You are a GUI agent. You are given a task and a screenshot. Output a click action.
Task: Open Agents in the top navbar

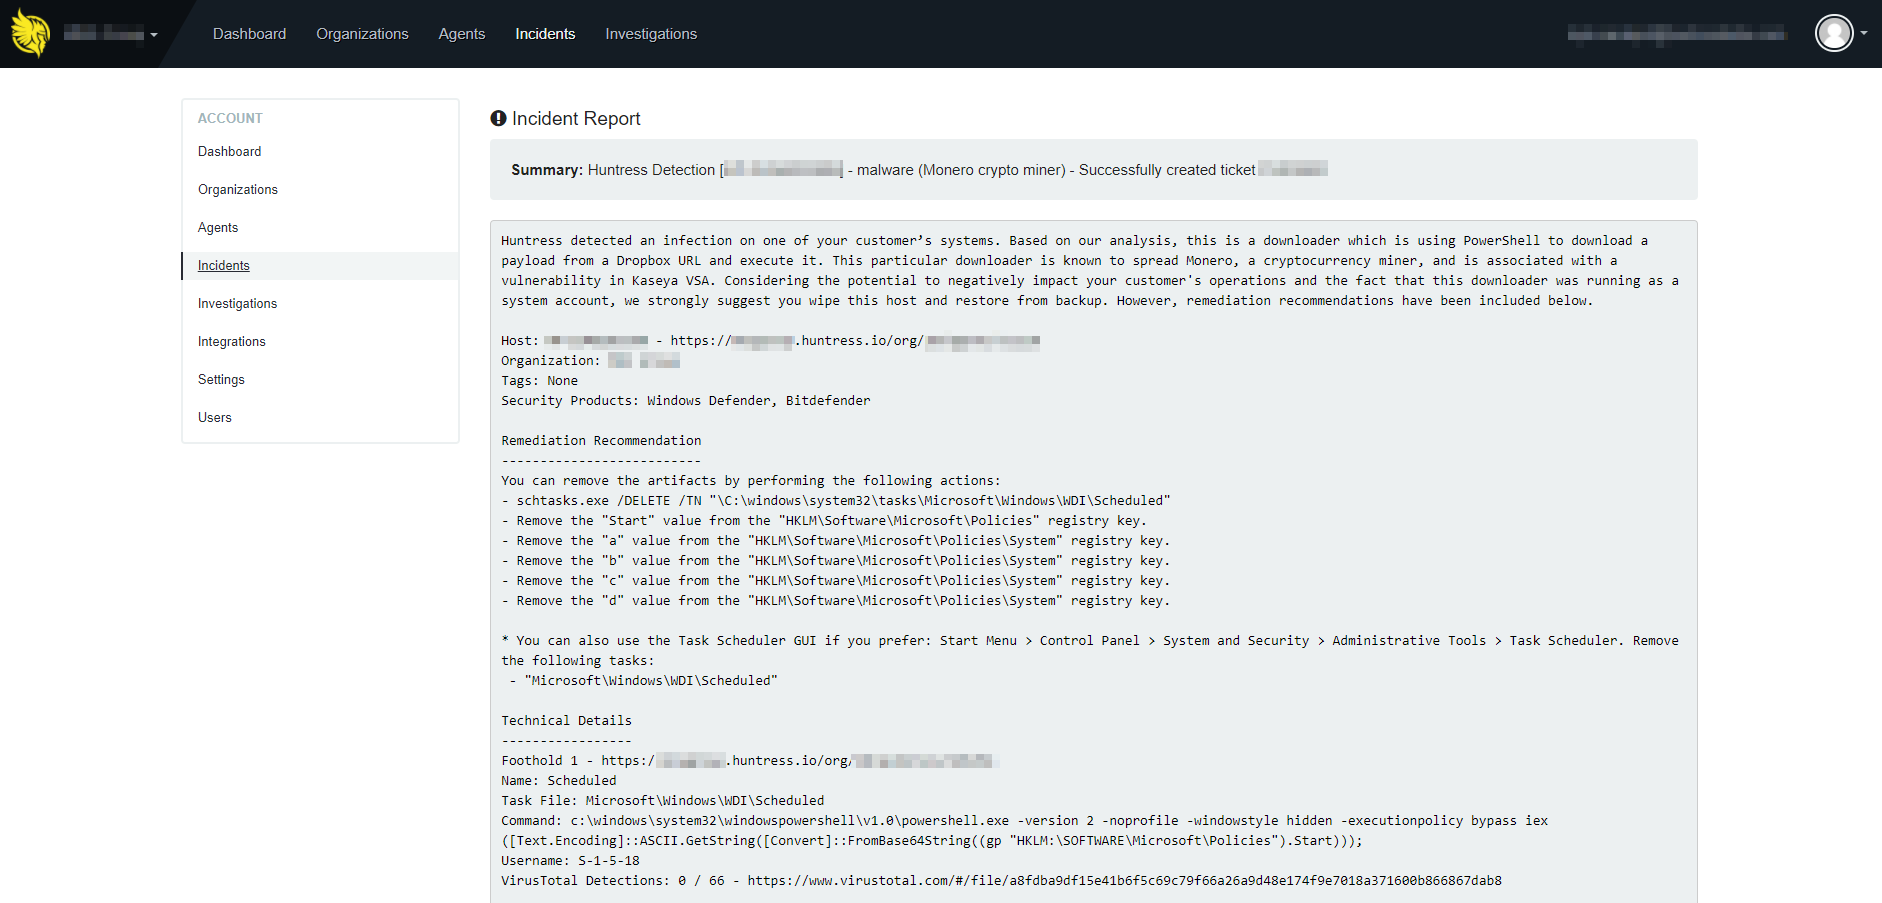[x=462, y=34]
